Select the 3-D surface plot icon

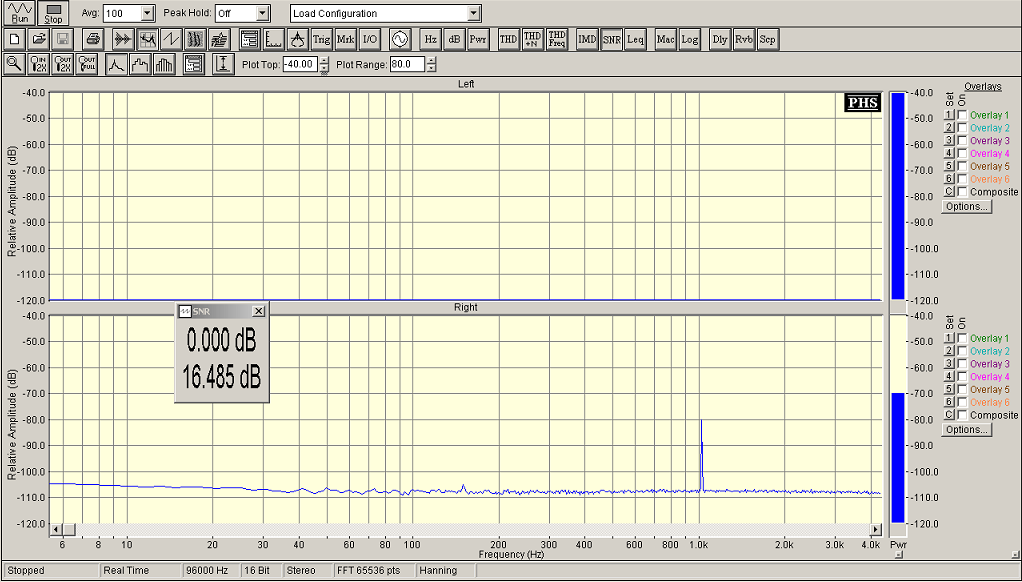[219, 39]
